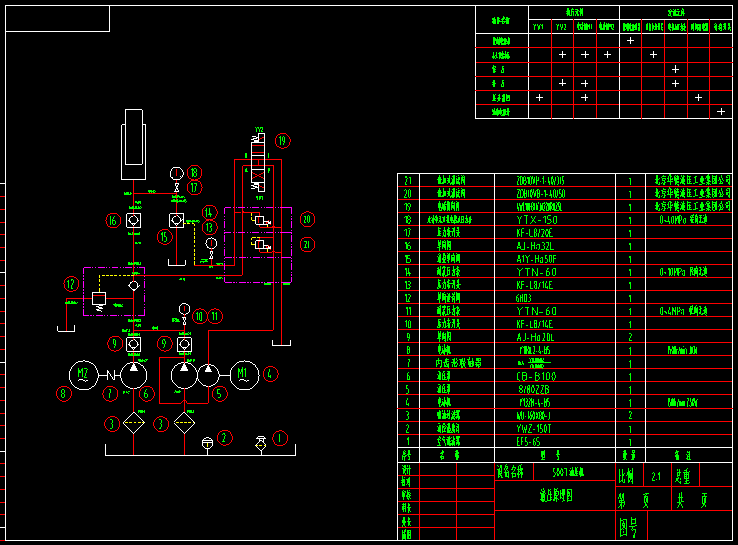Click the red balloon numbered 21

(x=307, y=244)
